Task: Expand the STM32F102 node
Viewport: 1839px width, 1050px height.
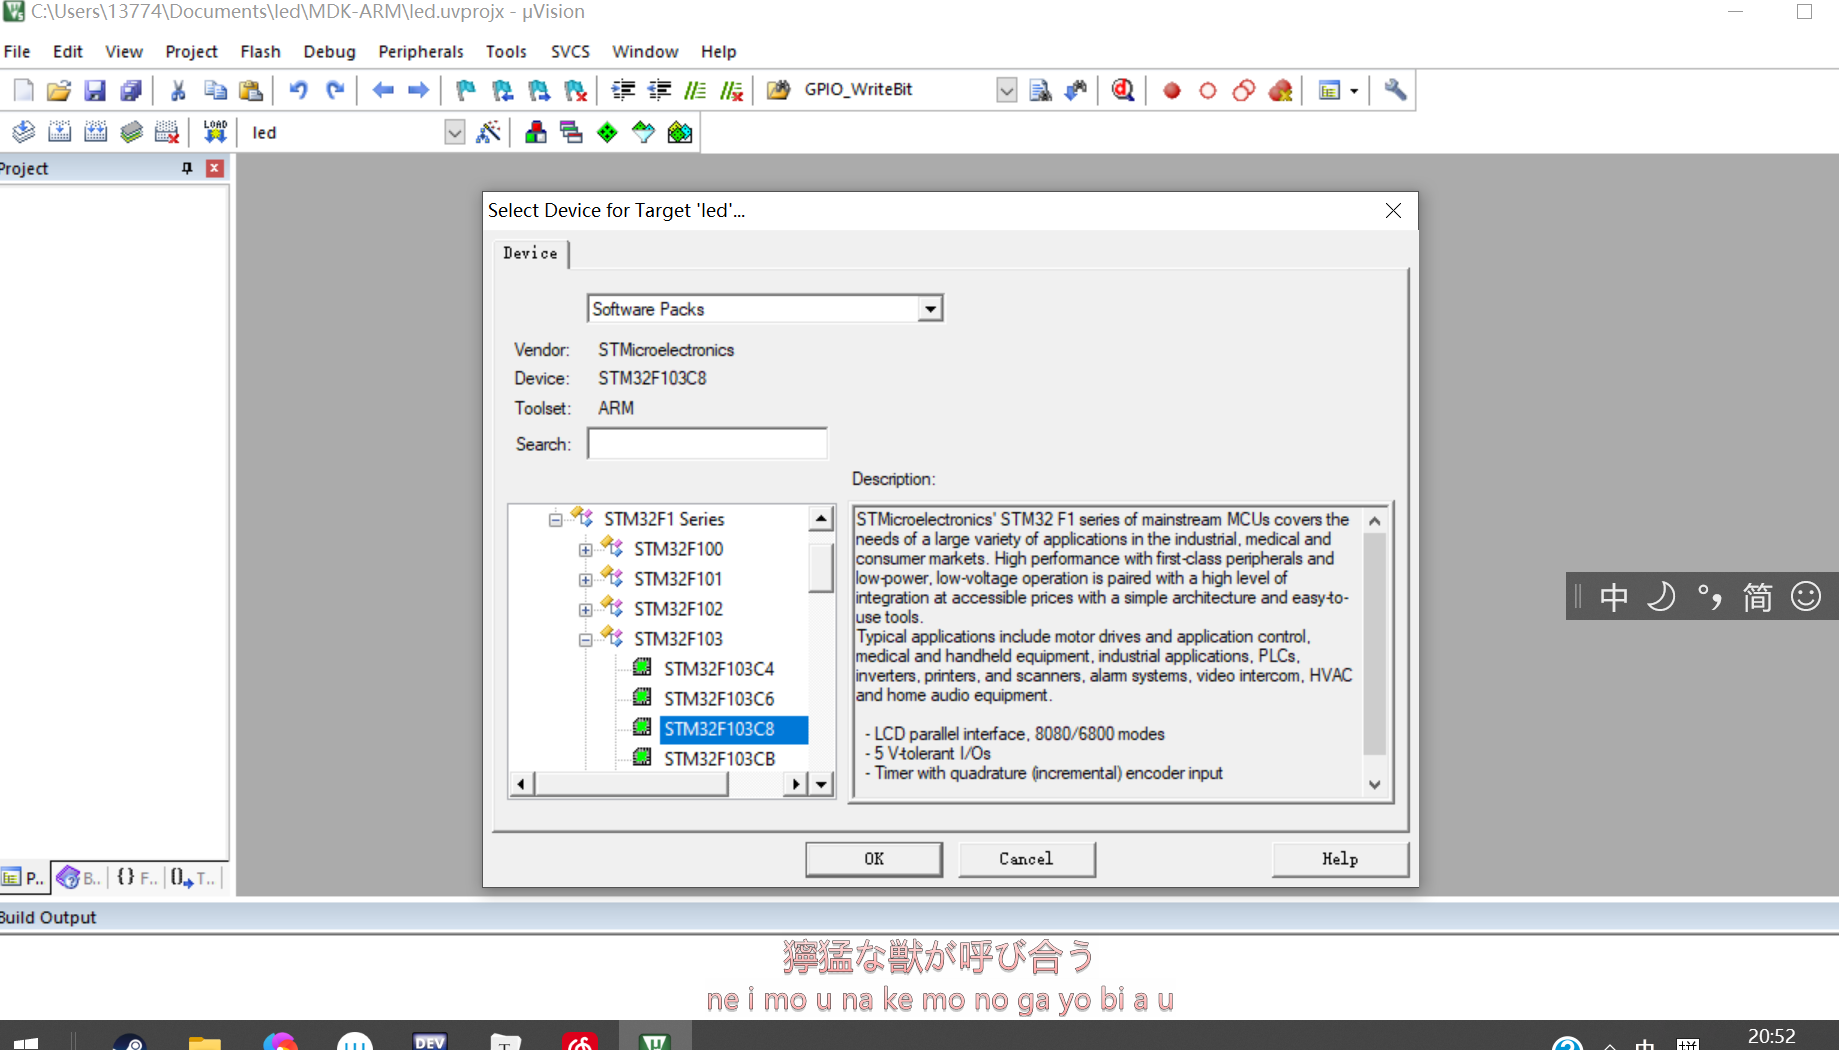Action: [585, 610]
